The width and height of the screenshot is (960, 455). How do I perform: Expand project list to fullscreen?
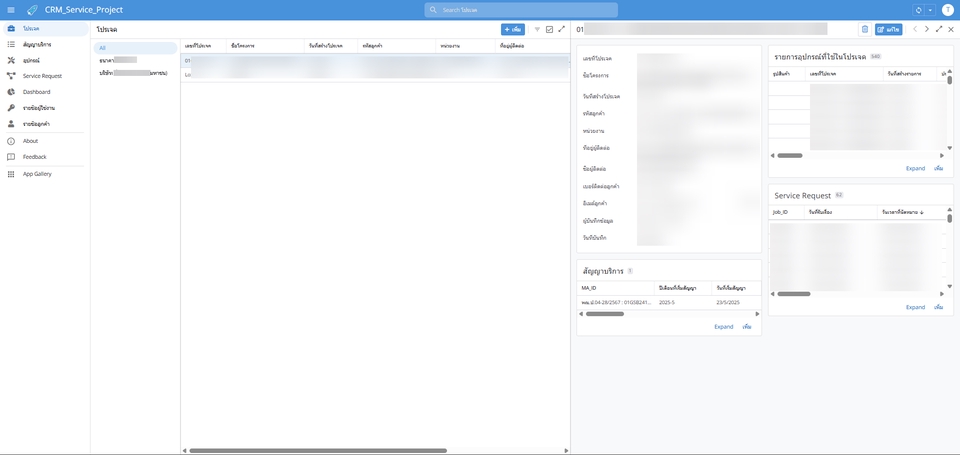(561, 29)
